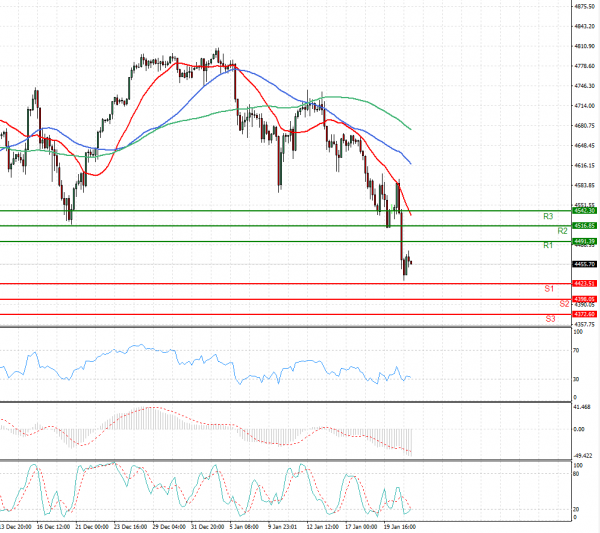
Task: Click the 4875.50 price axis value
Action: pyautogui.click(x=584, y=7)
